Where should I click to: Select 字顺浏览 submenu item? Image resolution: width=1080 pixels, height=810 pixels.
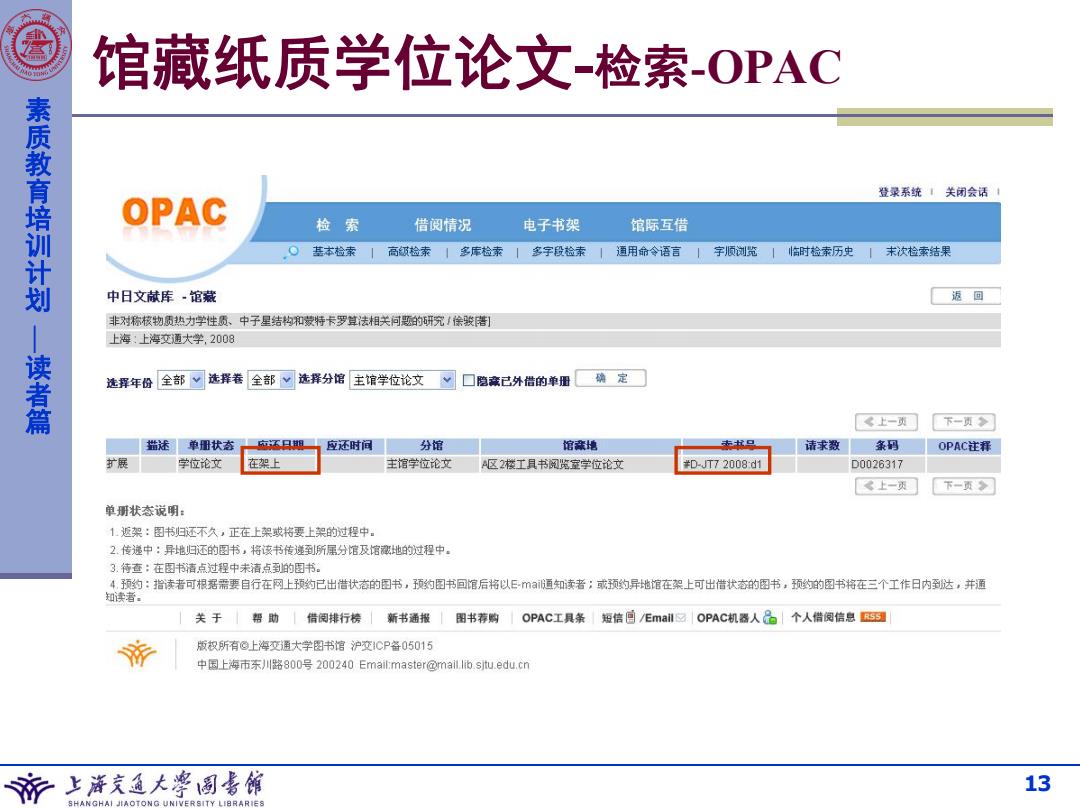[735, 251]
